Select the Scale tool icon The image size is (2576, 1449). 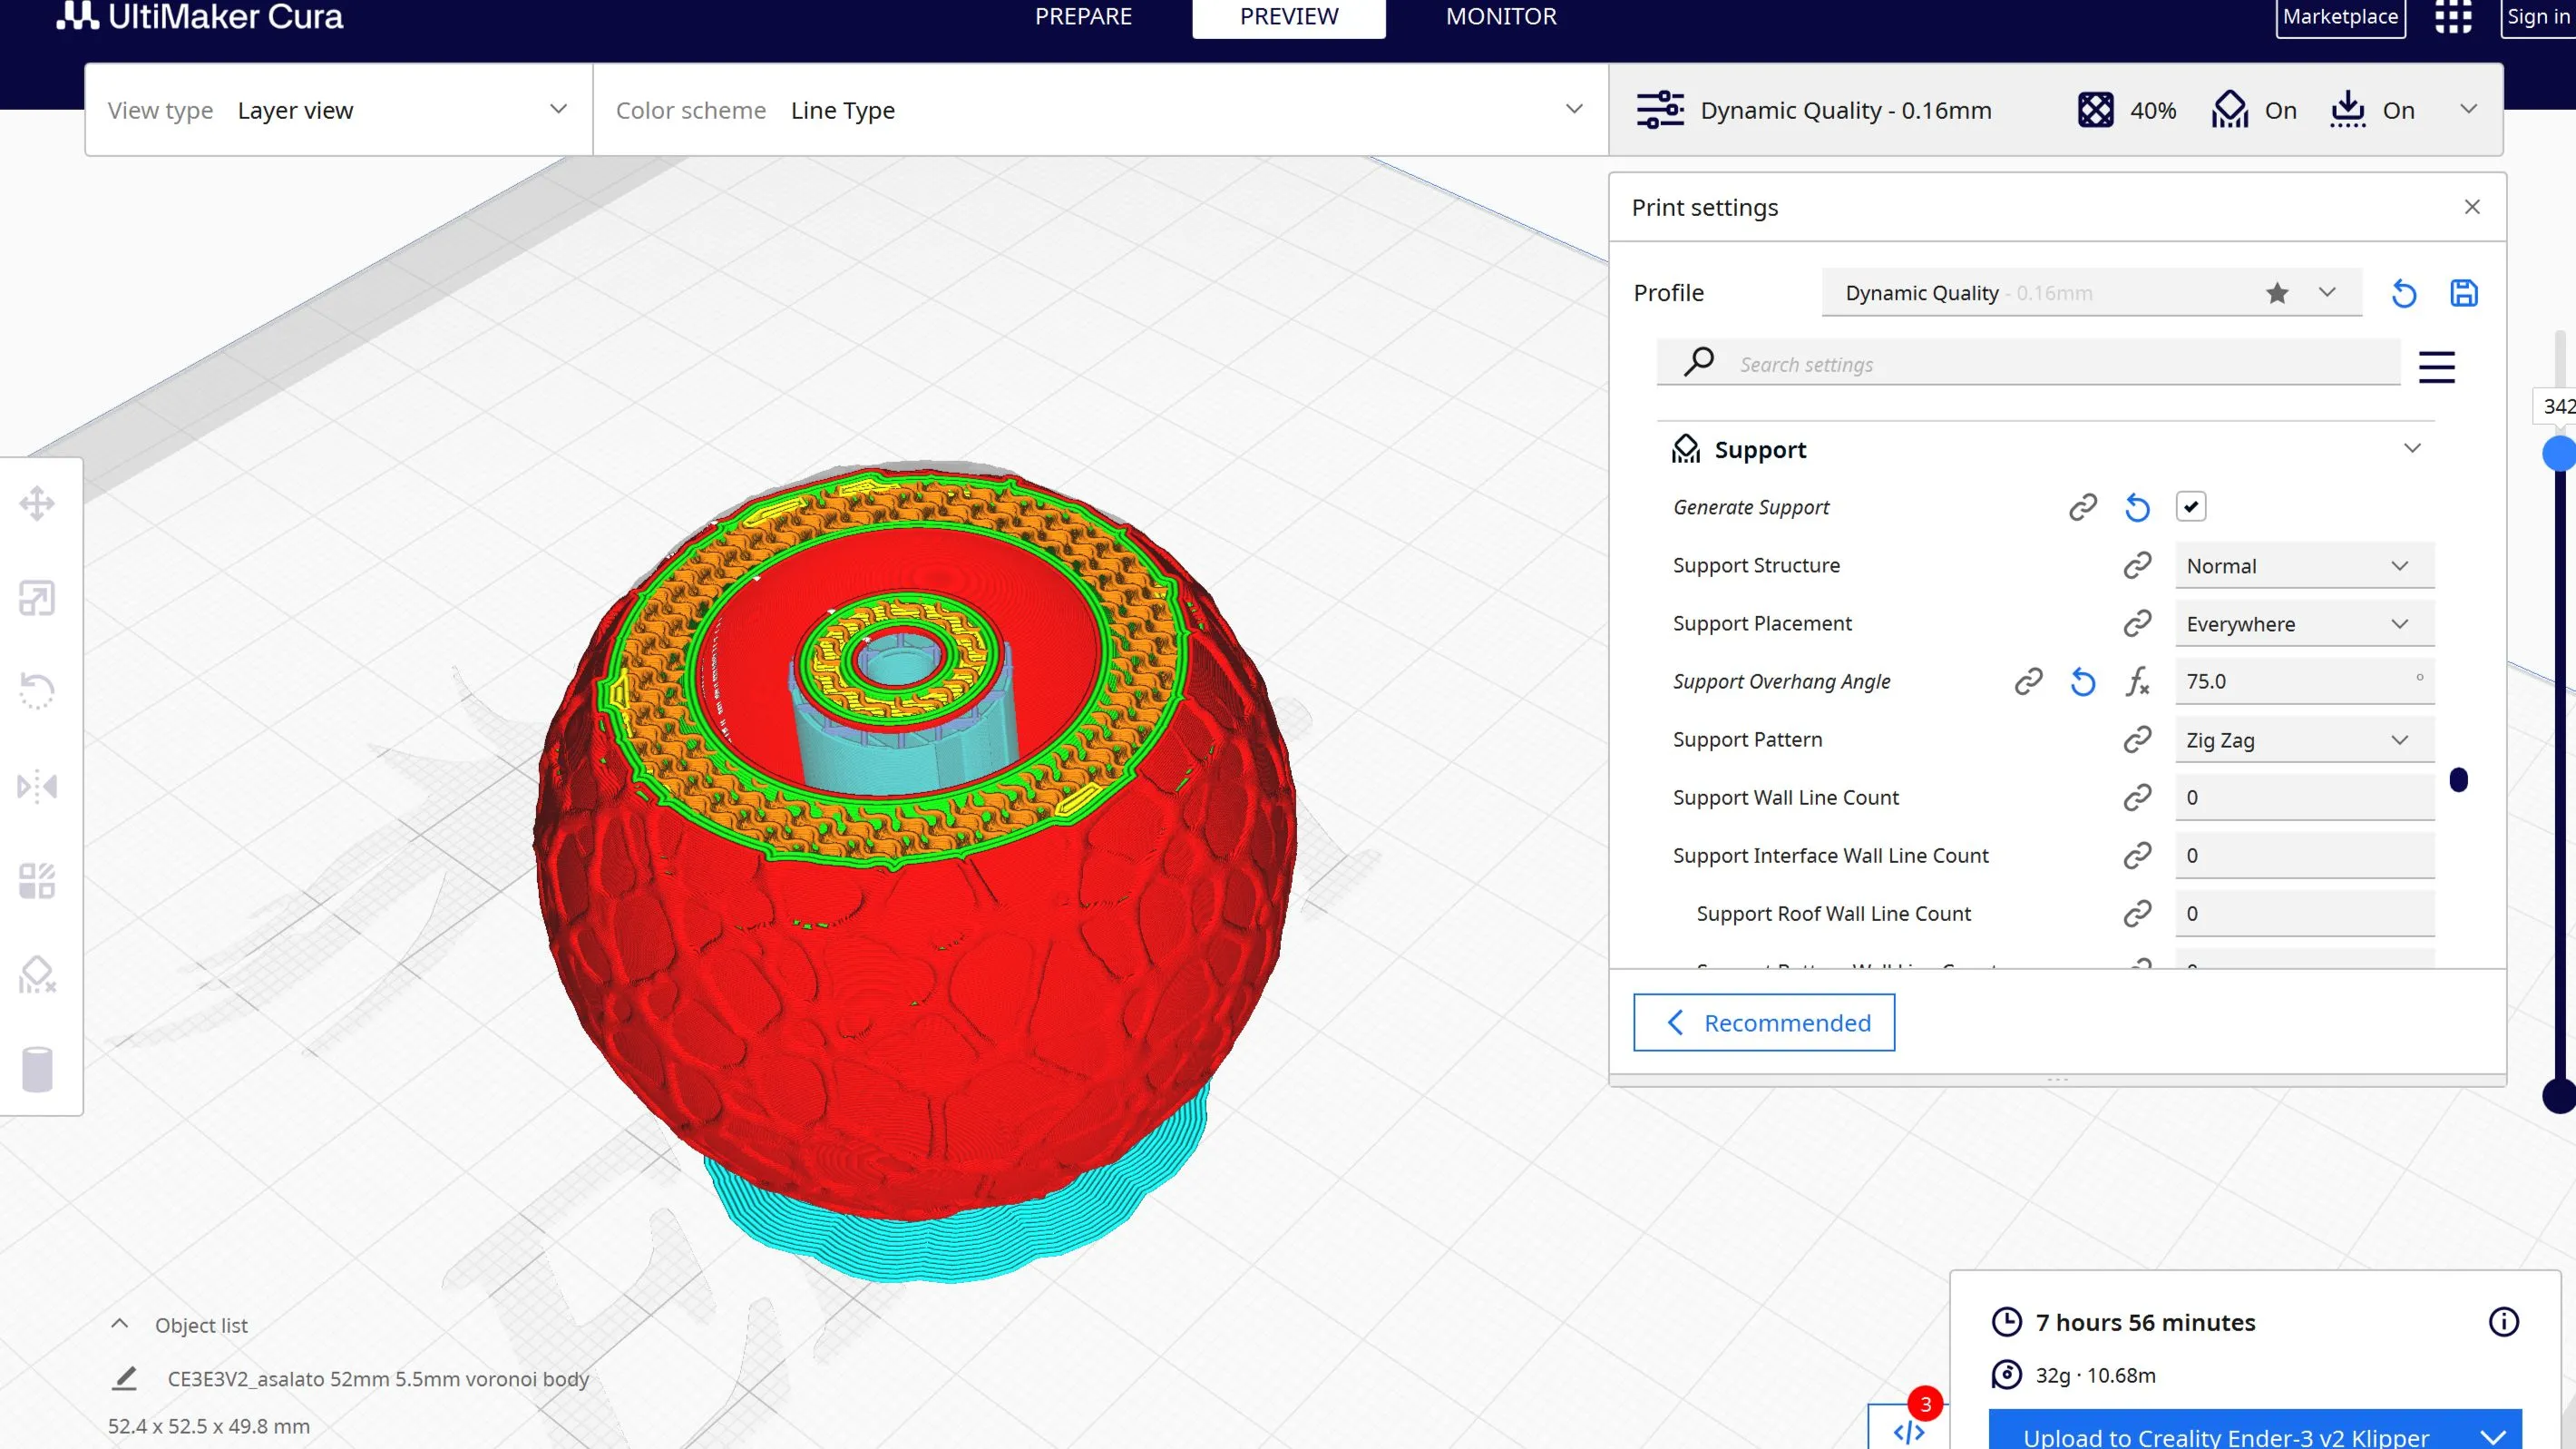click(x=37, y=598)
